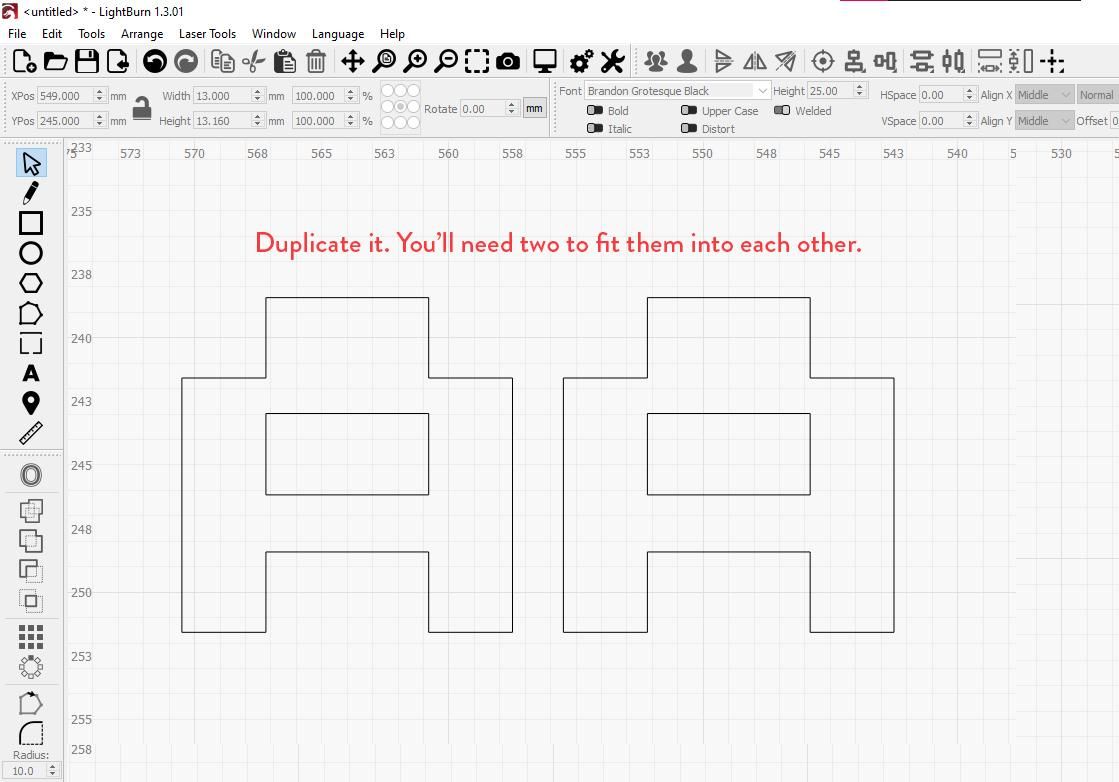
Task: Select the Rectangle drawing tool
Action: 30,223
